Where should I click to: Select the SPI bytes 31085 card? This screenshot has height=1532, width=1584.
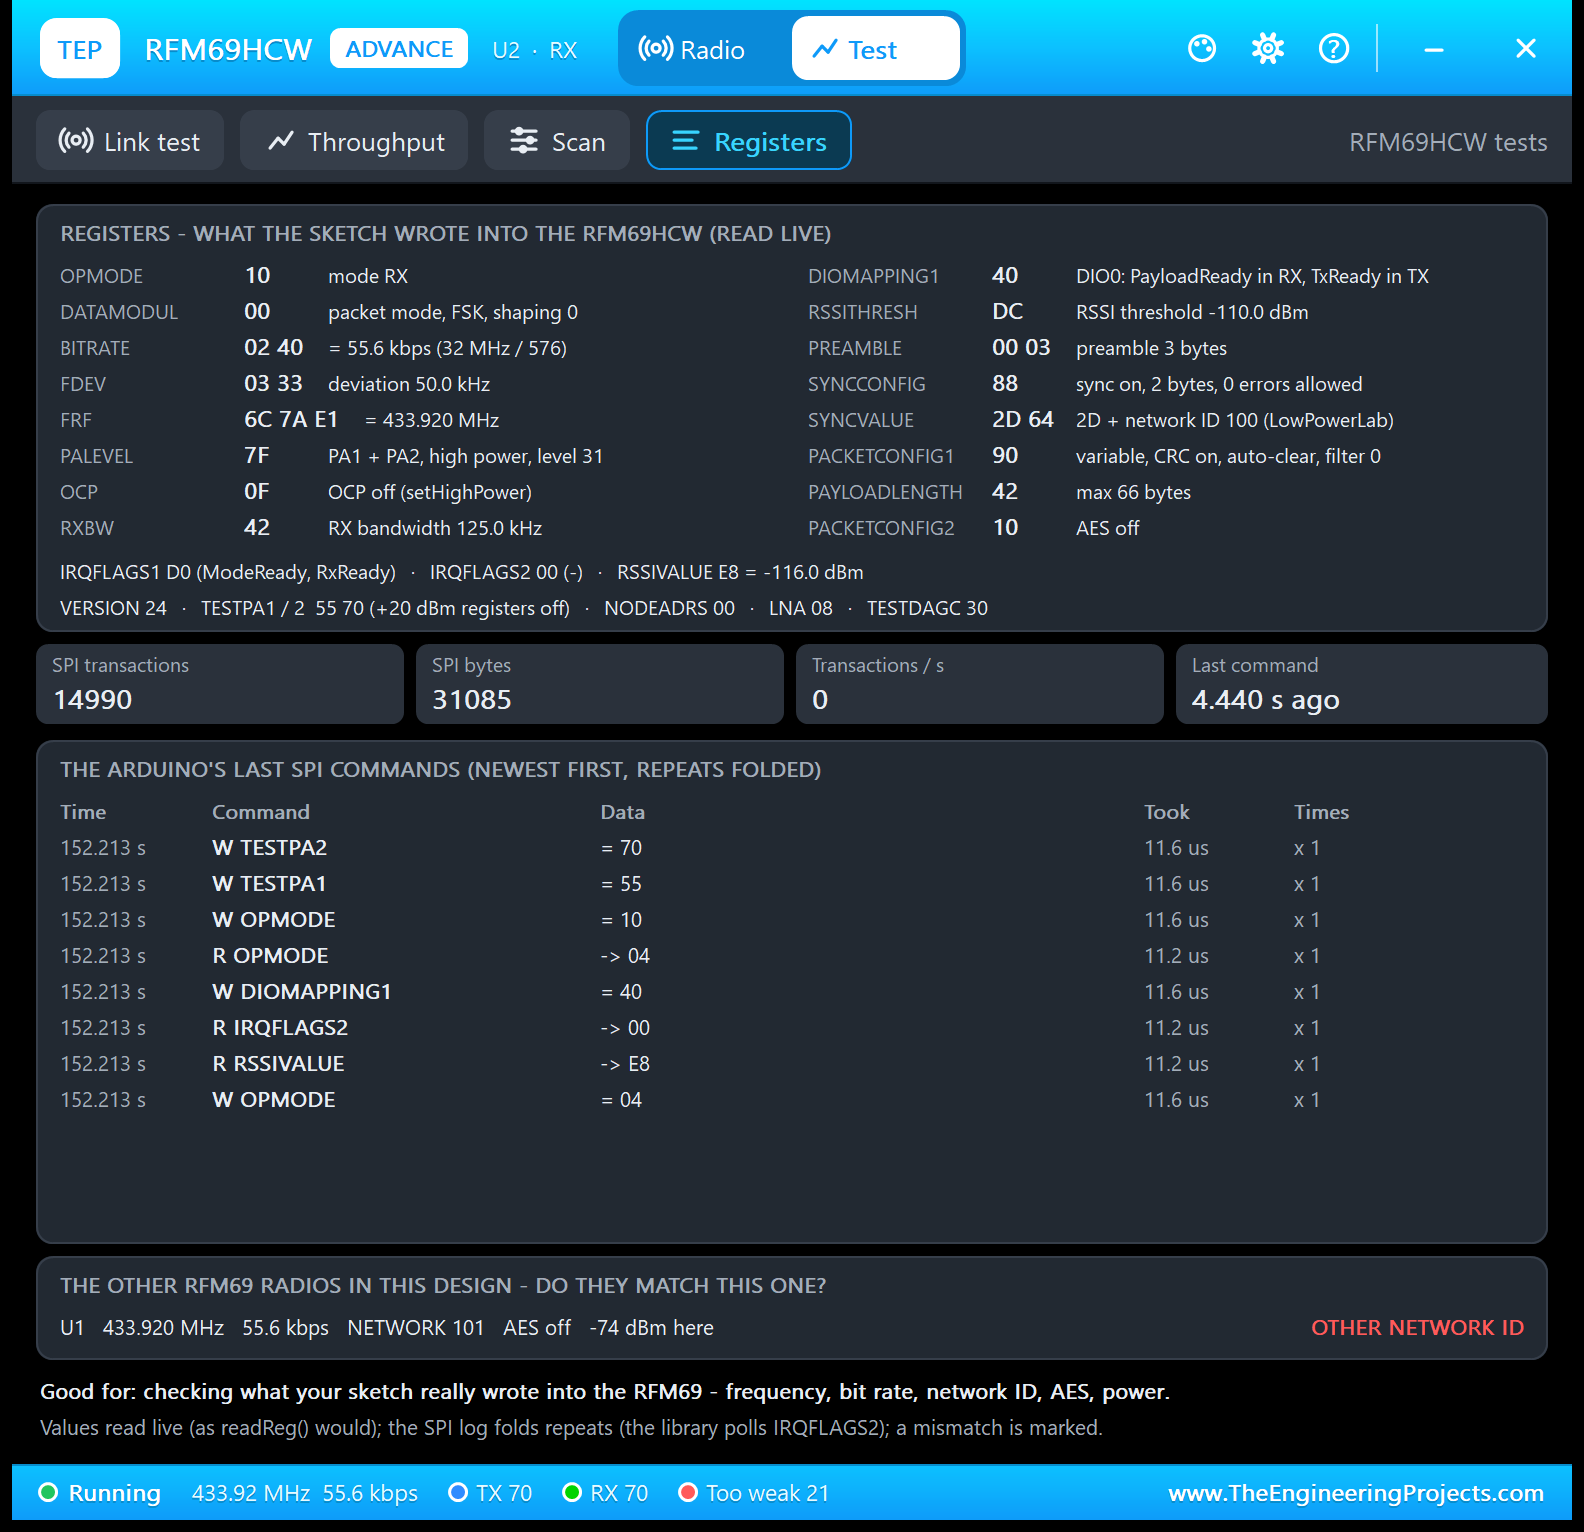[600, 684]
